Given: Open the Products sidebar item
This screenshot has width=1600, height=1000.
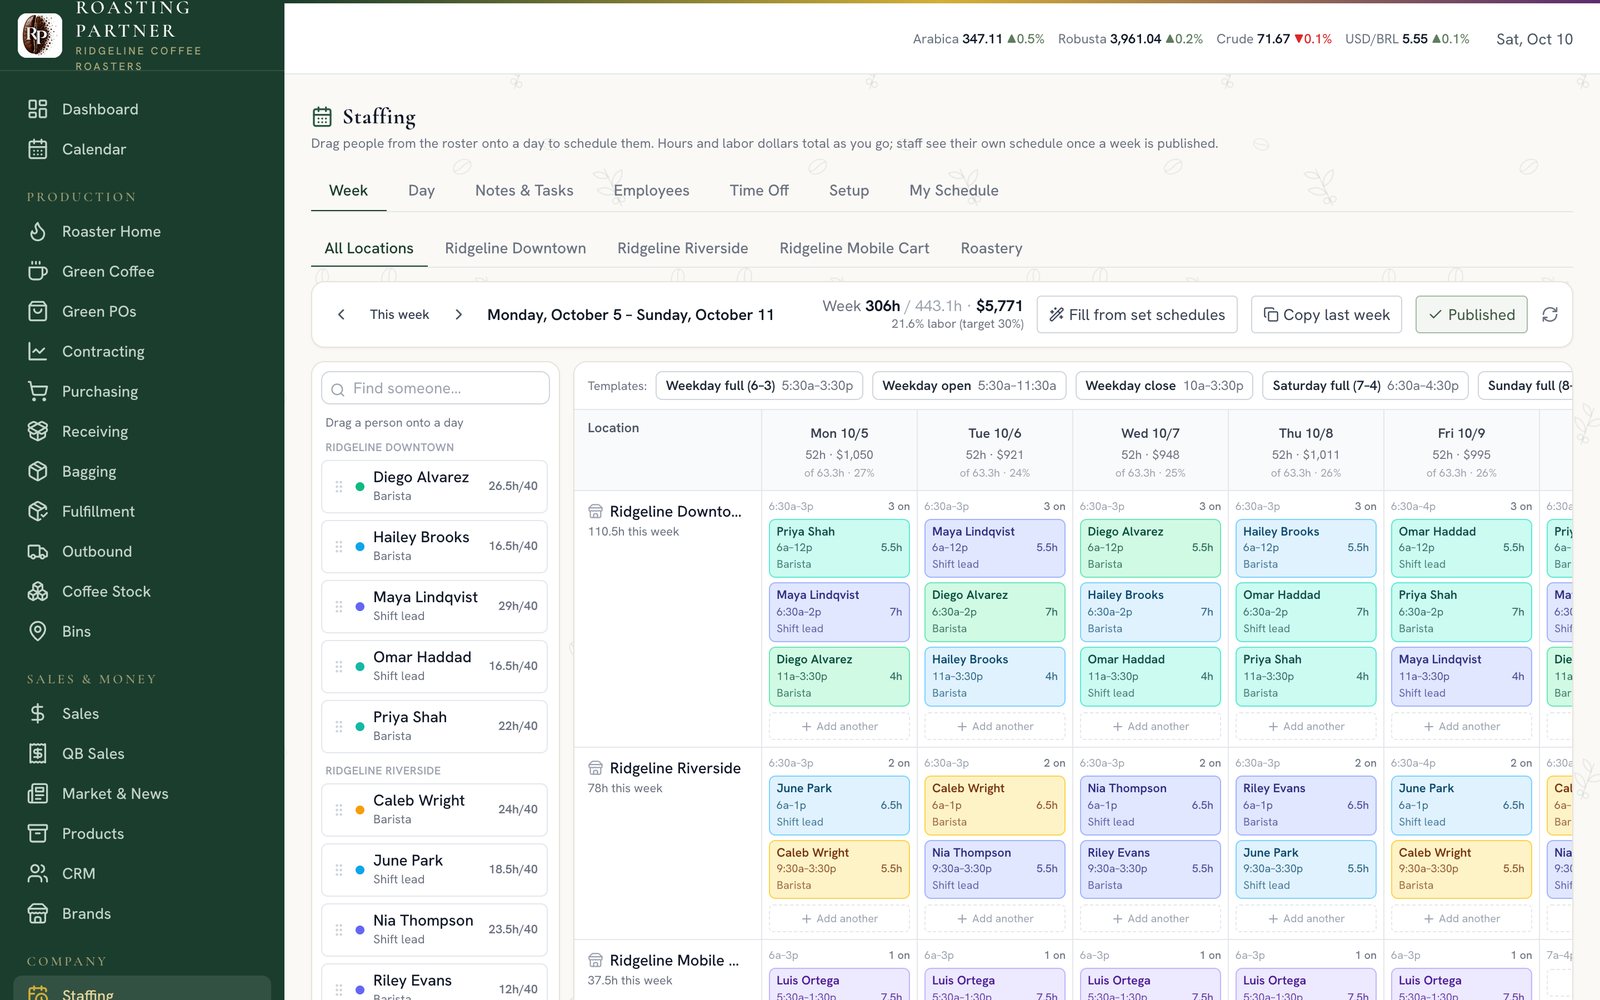Looking at the screenshot, I should [x=93, y=833].
